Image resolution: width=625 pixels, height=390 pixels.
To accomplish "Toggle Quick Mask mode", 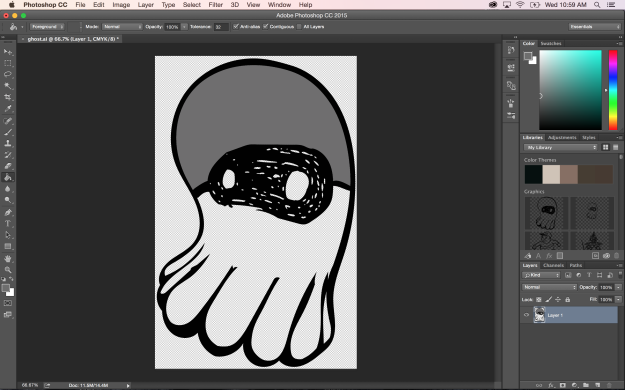I will [8, 303].
